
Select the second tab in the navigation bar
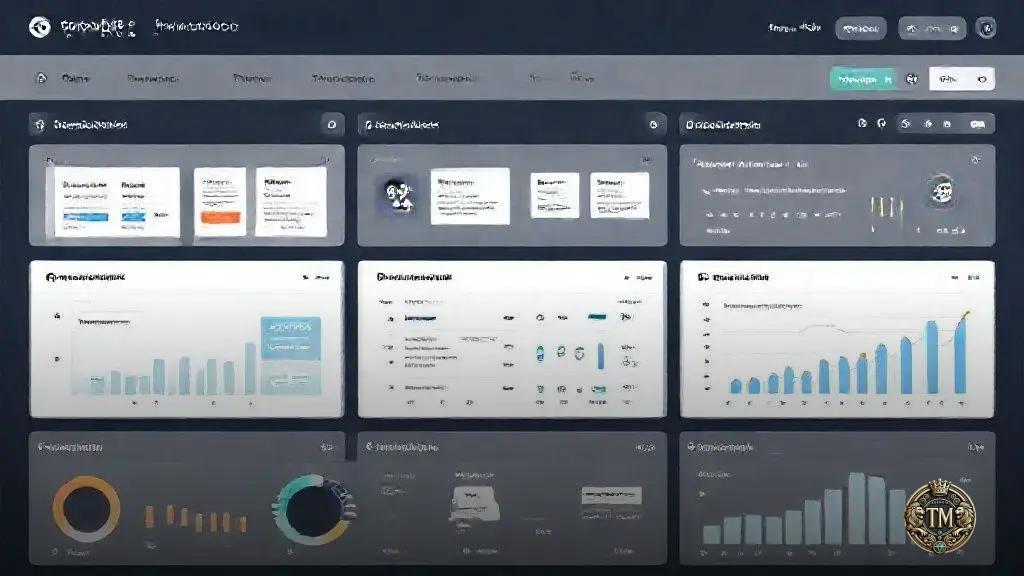click(x=152, y=78)
